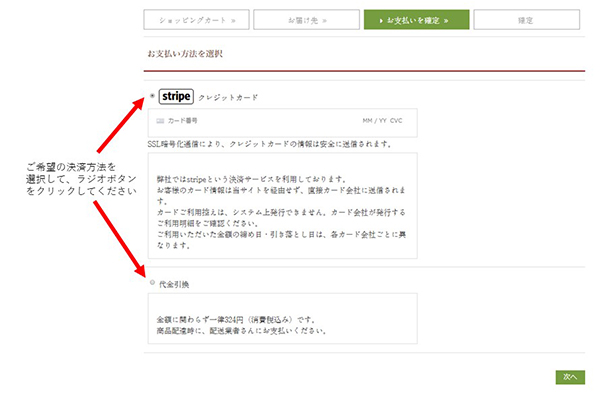Click the SSL暗号化通信 notice text
This screenshot has height=394, width=600.
(270, 144)
